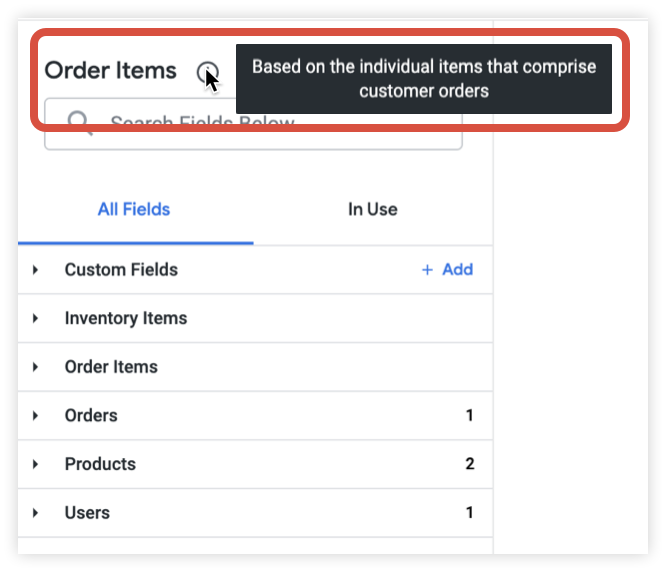The width and height of the screenshot is (666, 572).
Task: Switch to the In Use tab
Action: [372, 209]
